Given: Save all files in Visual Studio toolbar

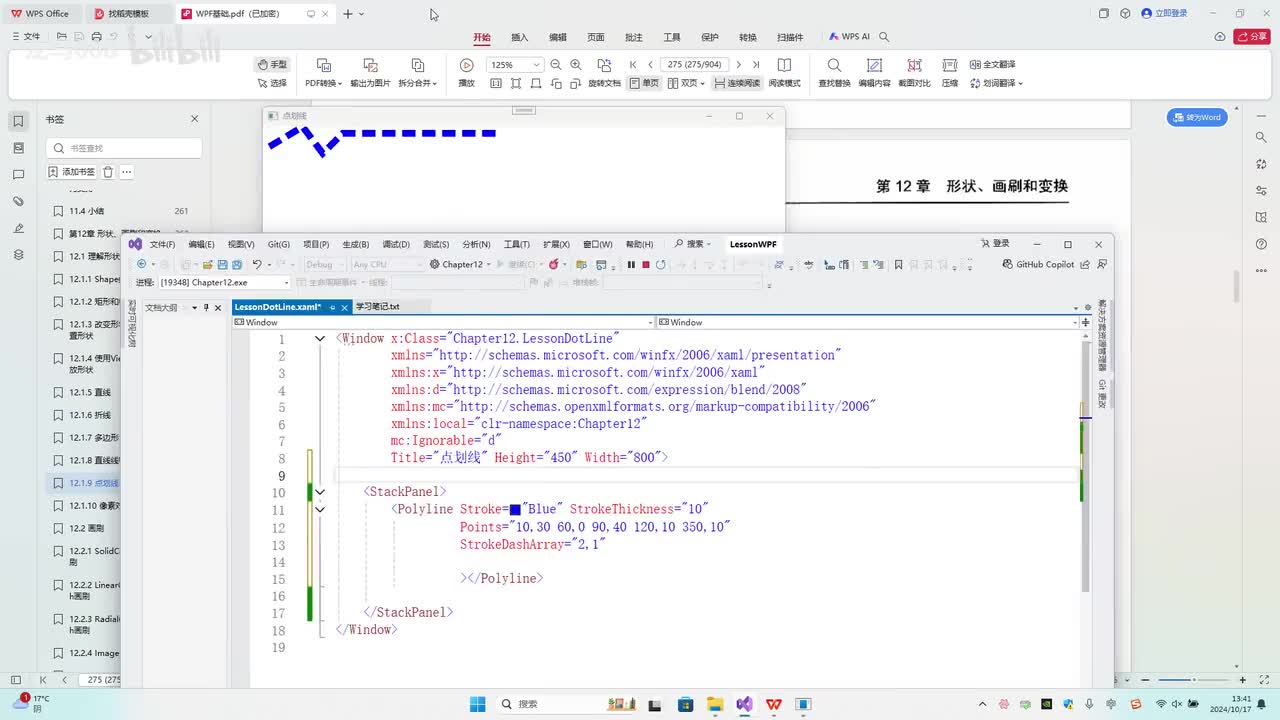Looking at the screenshot, I should pyautogui.click(x=237, y=265).
